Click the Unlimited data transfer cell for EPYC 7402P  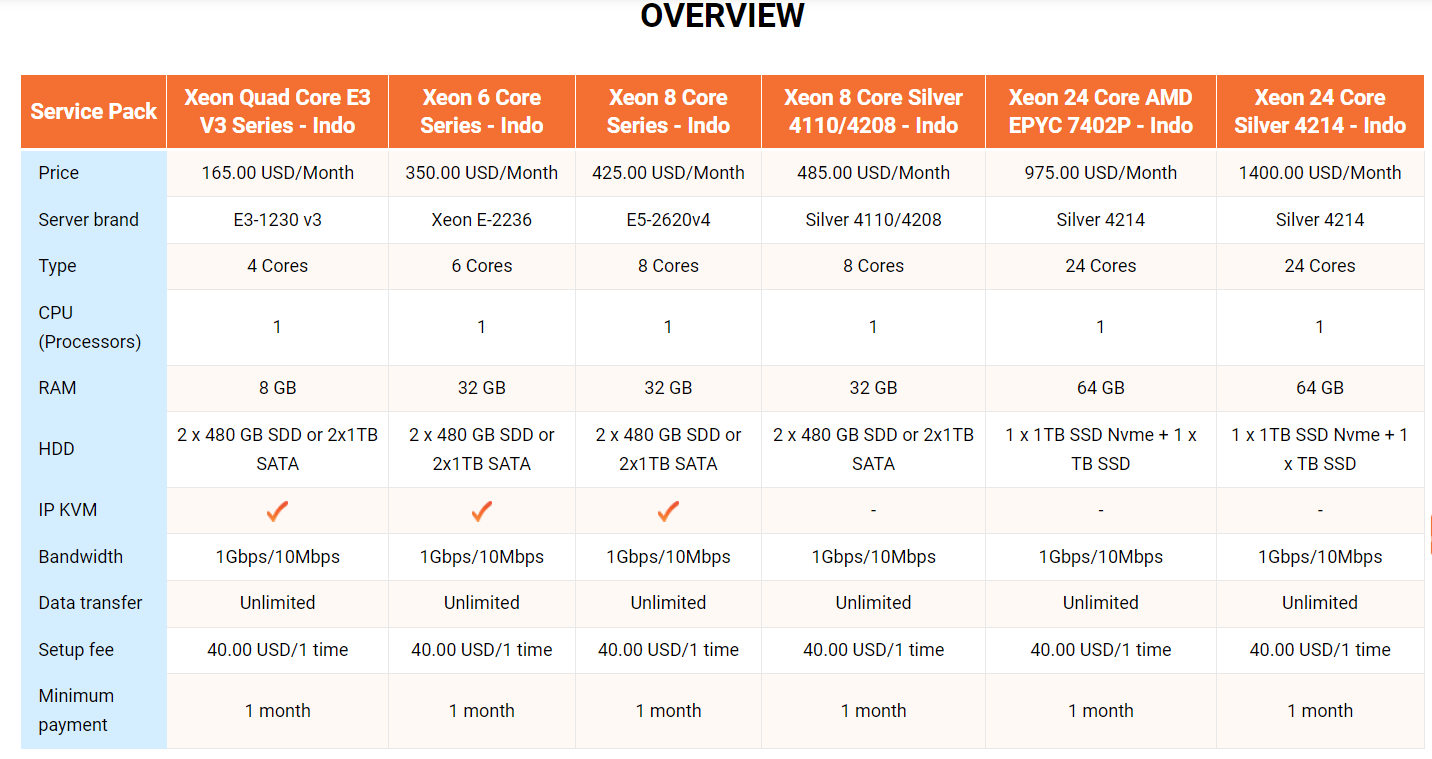click(x=1100, y=603)
